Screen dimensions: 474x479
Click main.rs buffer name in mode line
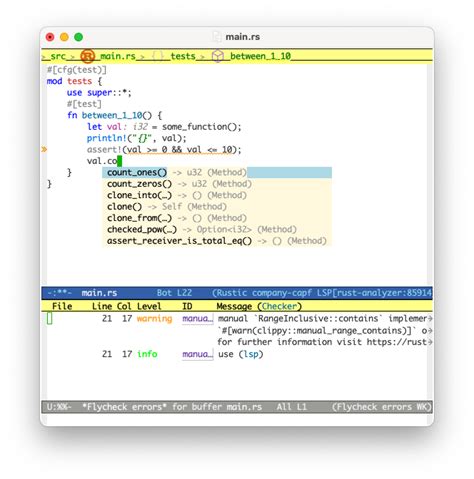(x=99, y=293)
